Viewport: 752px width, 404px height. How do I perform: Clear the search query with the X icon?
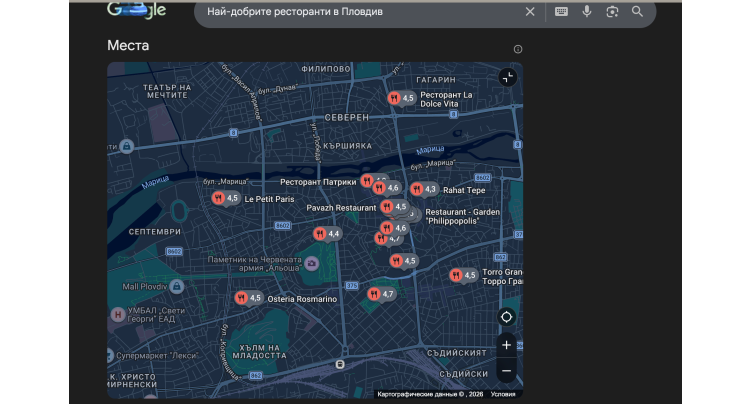[530, 12]
